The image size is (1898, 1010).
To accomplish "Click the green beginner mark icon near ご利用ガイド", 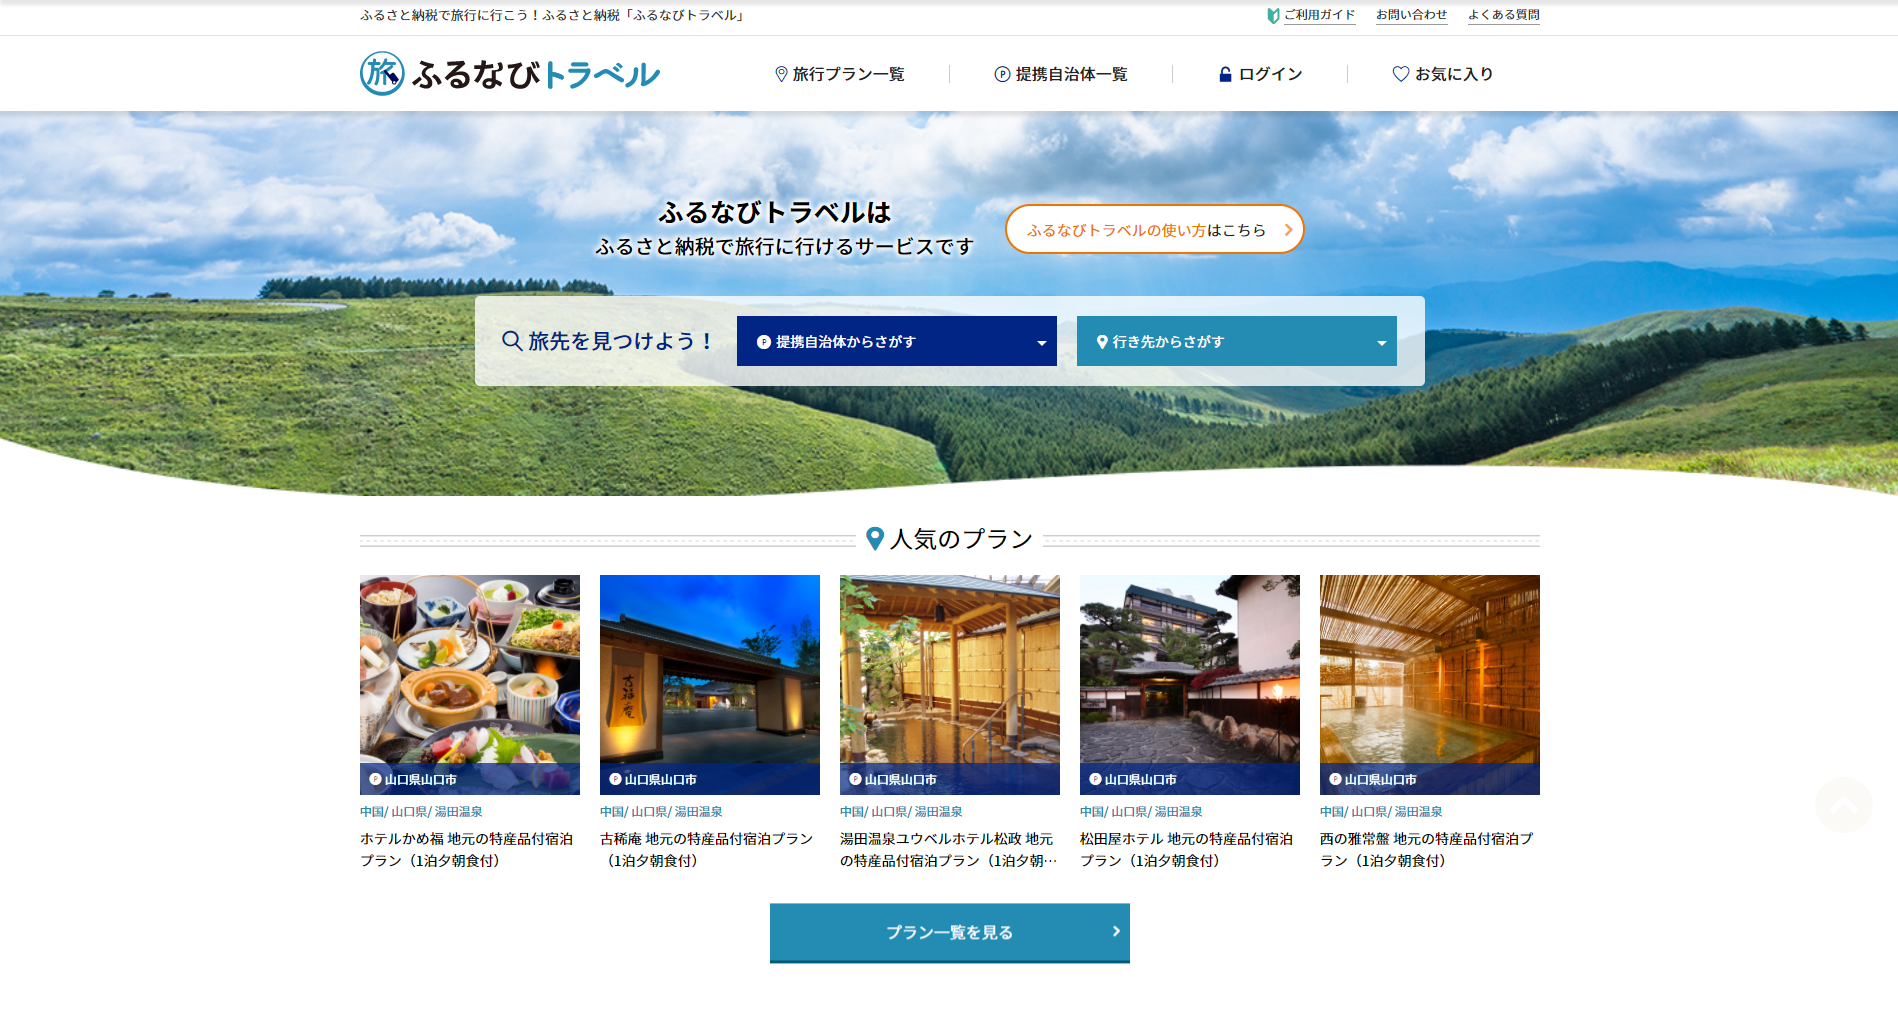I will (1273, 15).
